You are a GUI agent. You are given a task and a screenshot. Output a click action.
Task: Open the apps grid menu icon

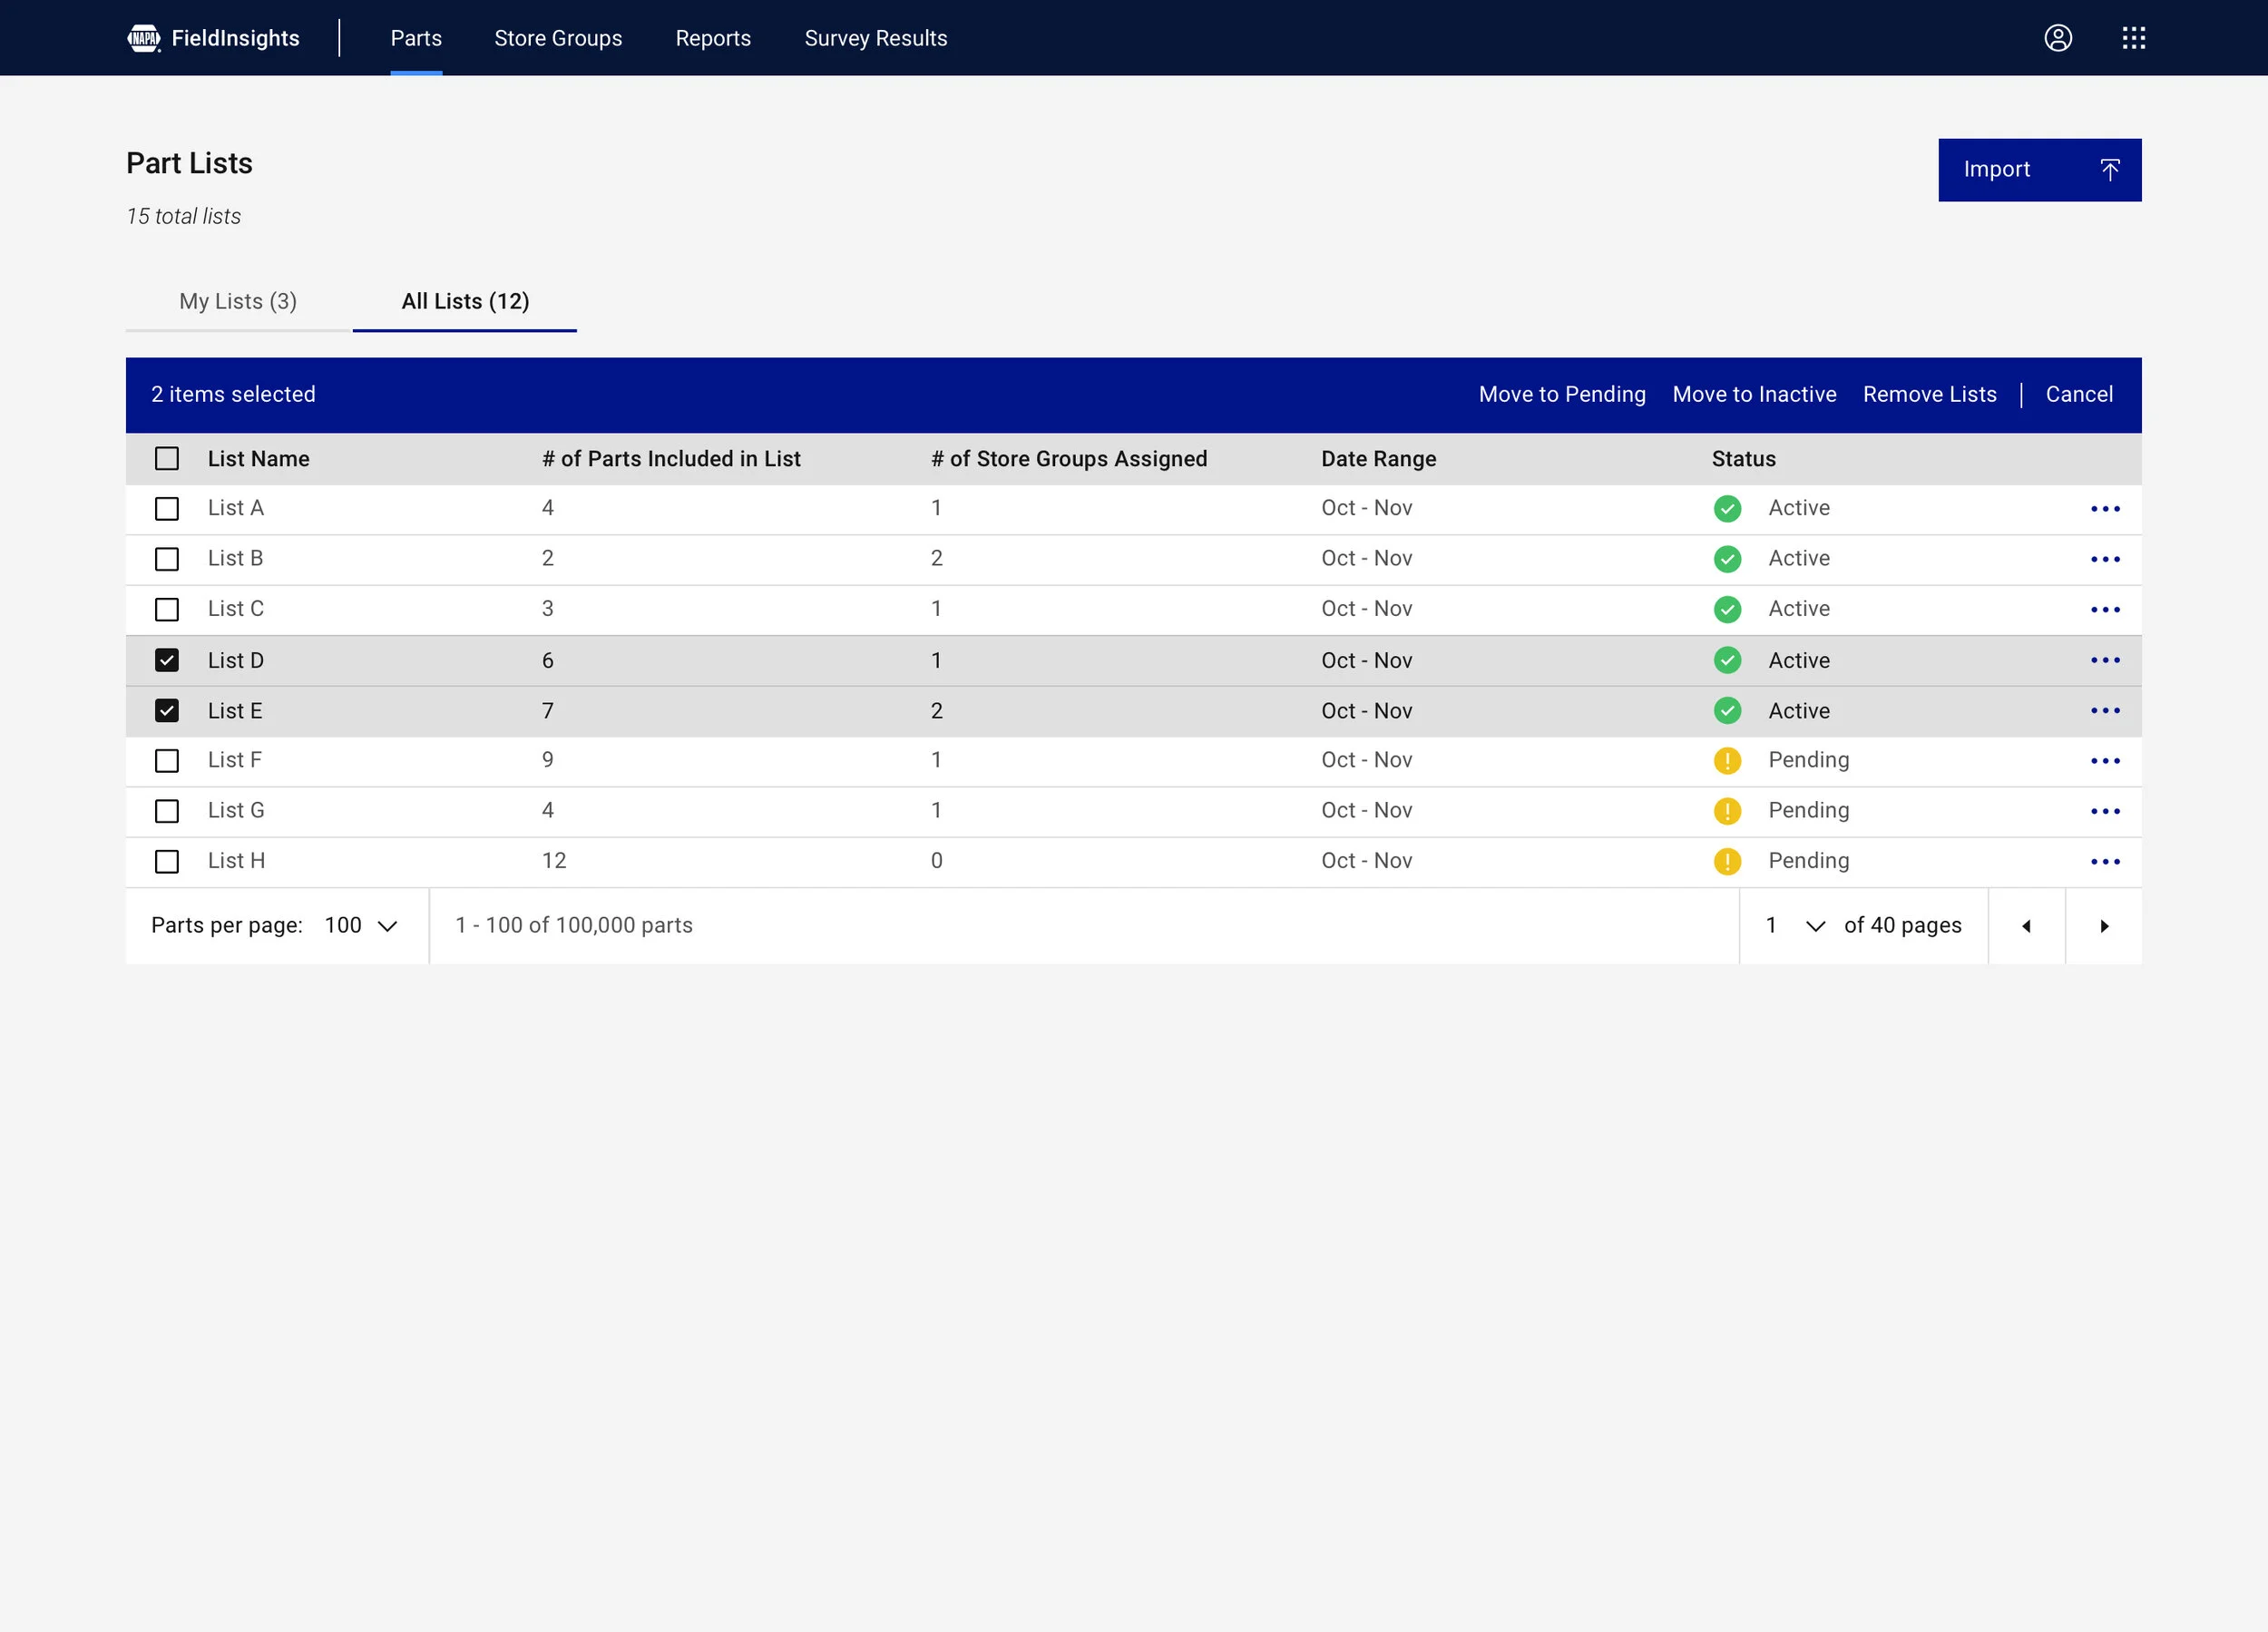tap(2133, 38)
